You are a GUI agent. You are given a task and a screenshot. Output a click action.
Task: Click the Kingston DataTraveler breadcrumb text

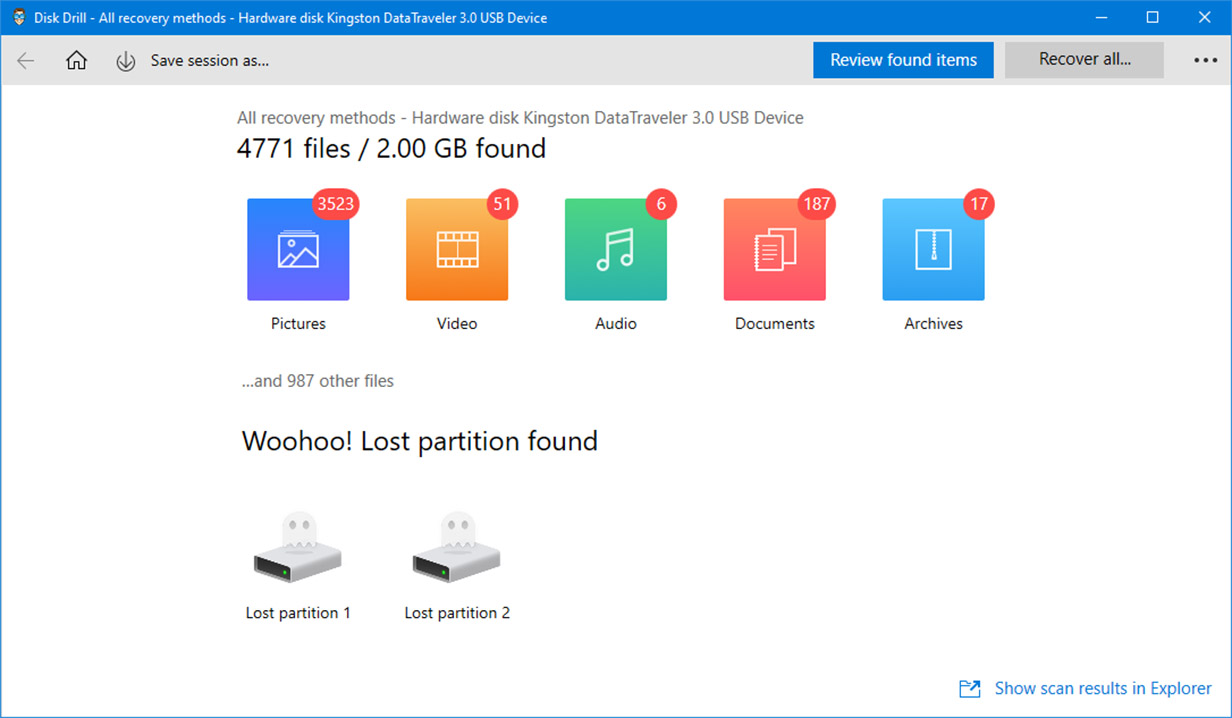coord(520,118)
